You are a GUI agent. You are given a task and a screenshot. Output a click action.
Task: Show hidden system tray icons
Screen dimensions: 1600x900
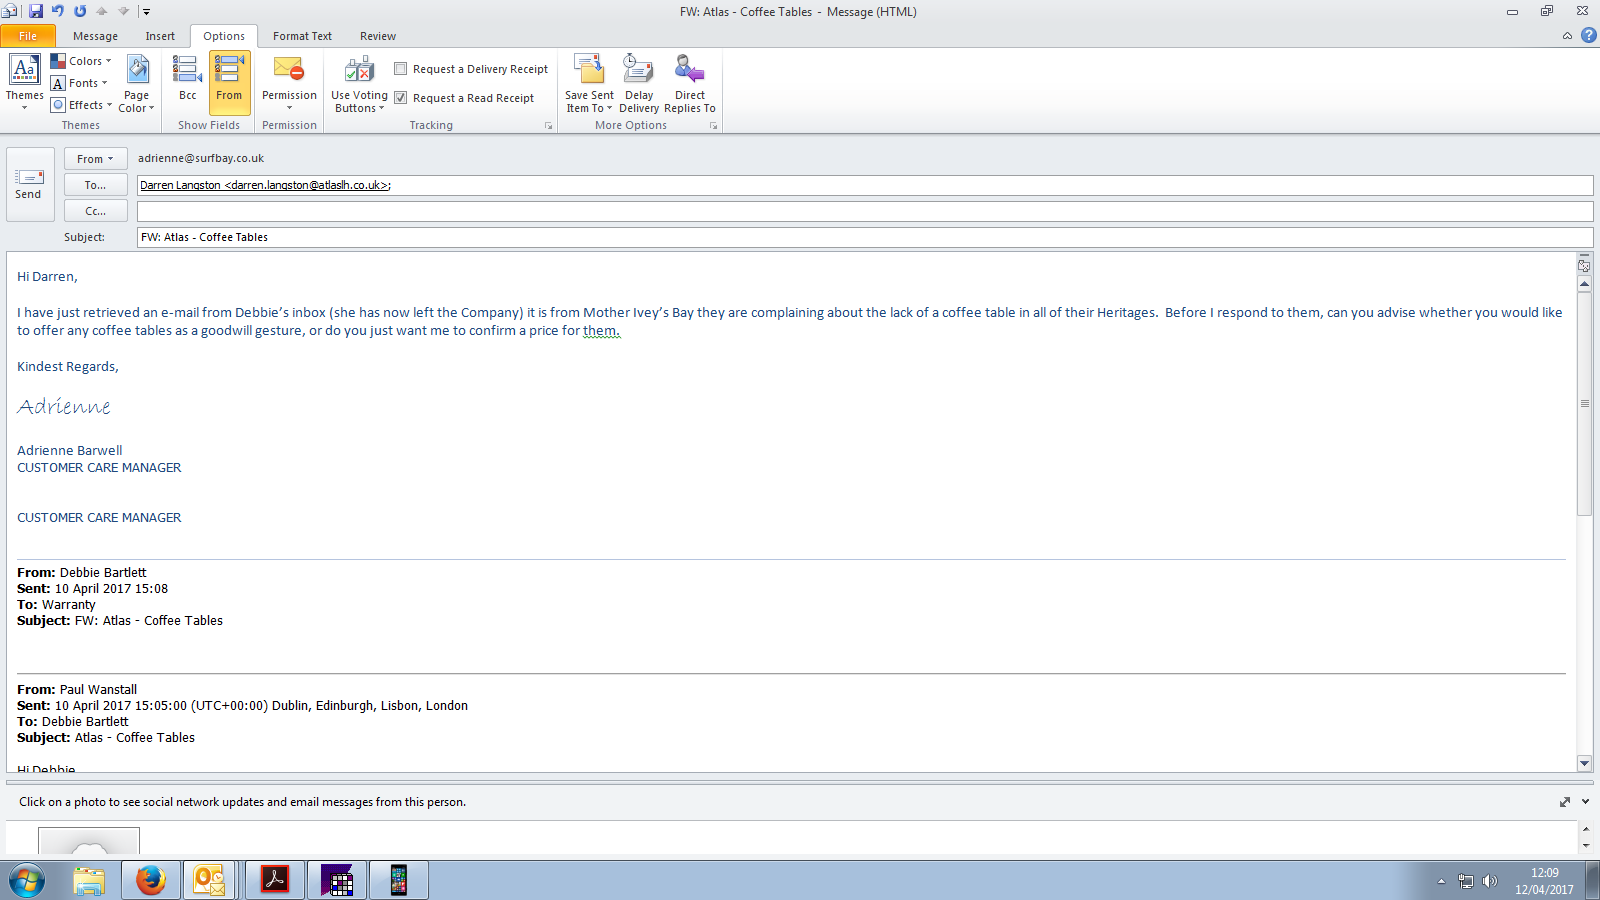(x=1441, y=881)
